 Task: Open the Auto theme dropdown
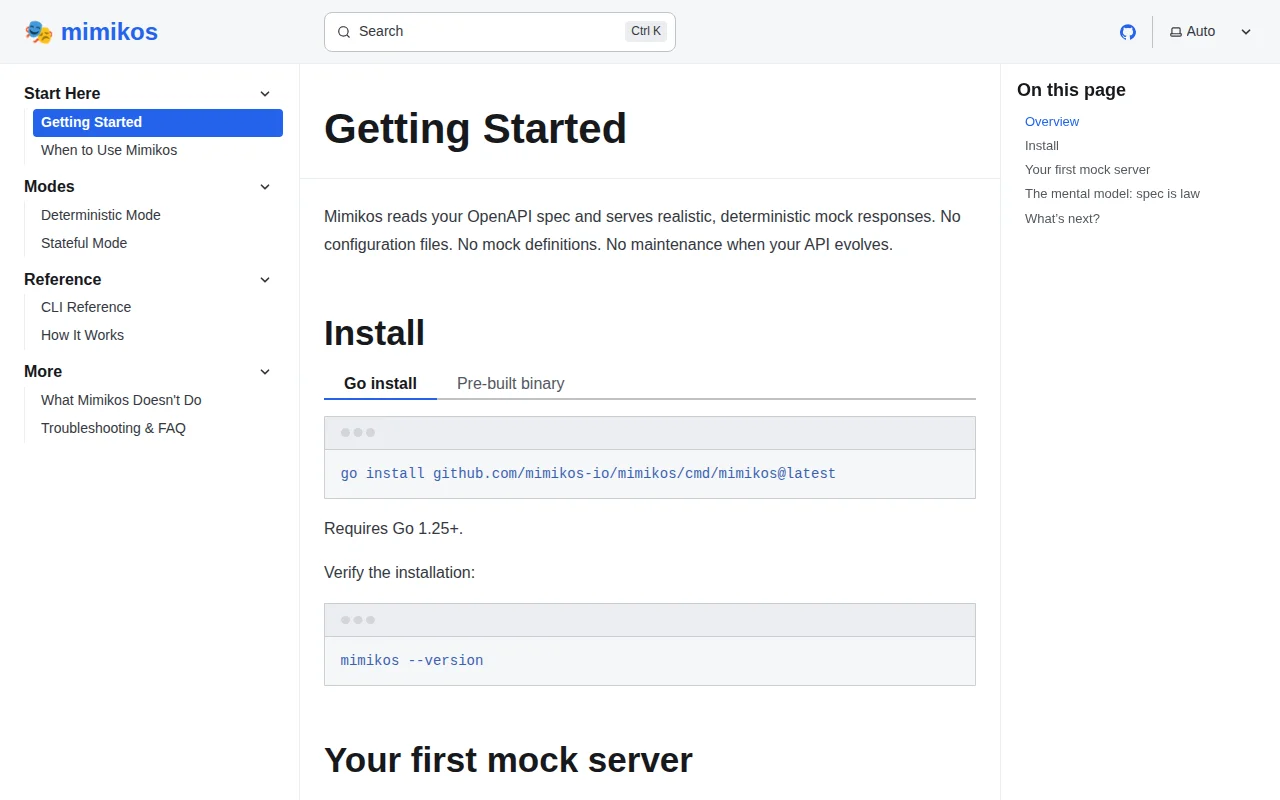(1211, 32)
